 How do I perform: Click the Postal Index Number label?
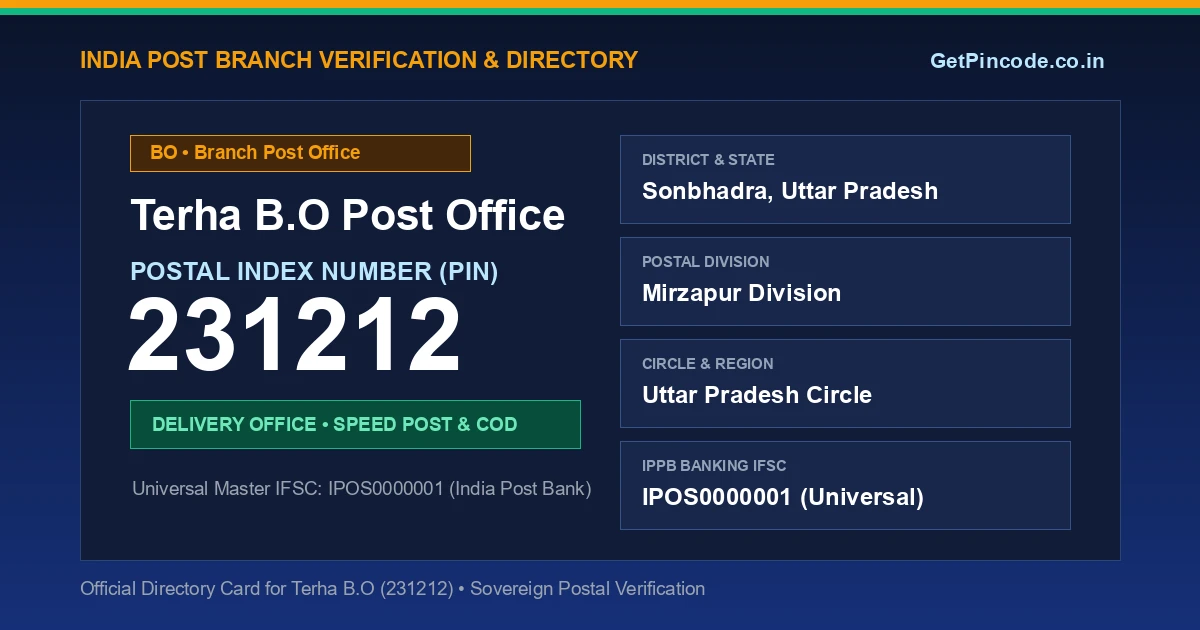[x=314, y=271]
